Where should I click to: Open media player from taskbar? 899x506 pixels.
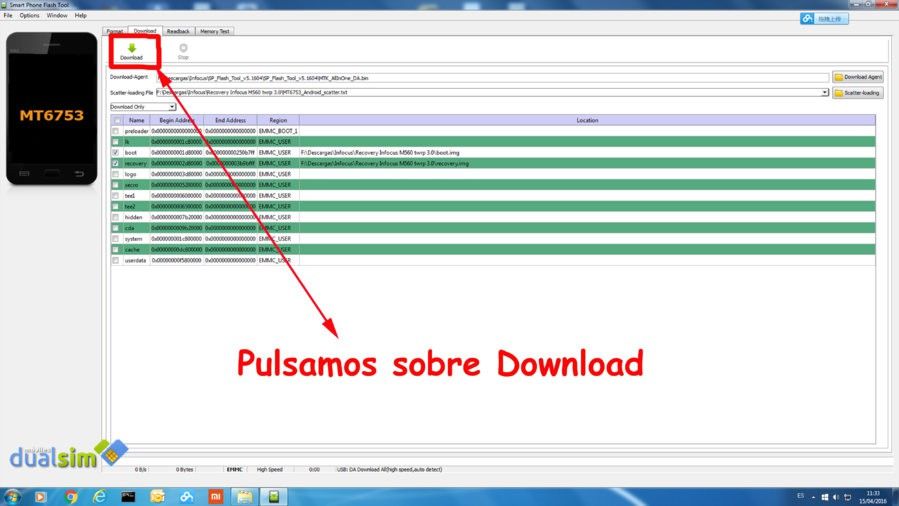pyautogui.click(x=40, y=497)
